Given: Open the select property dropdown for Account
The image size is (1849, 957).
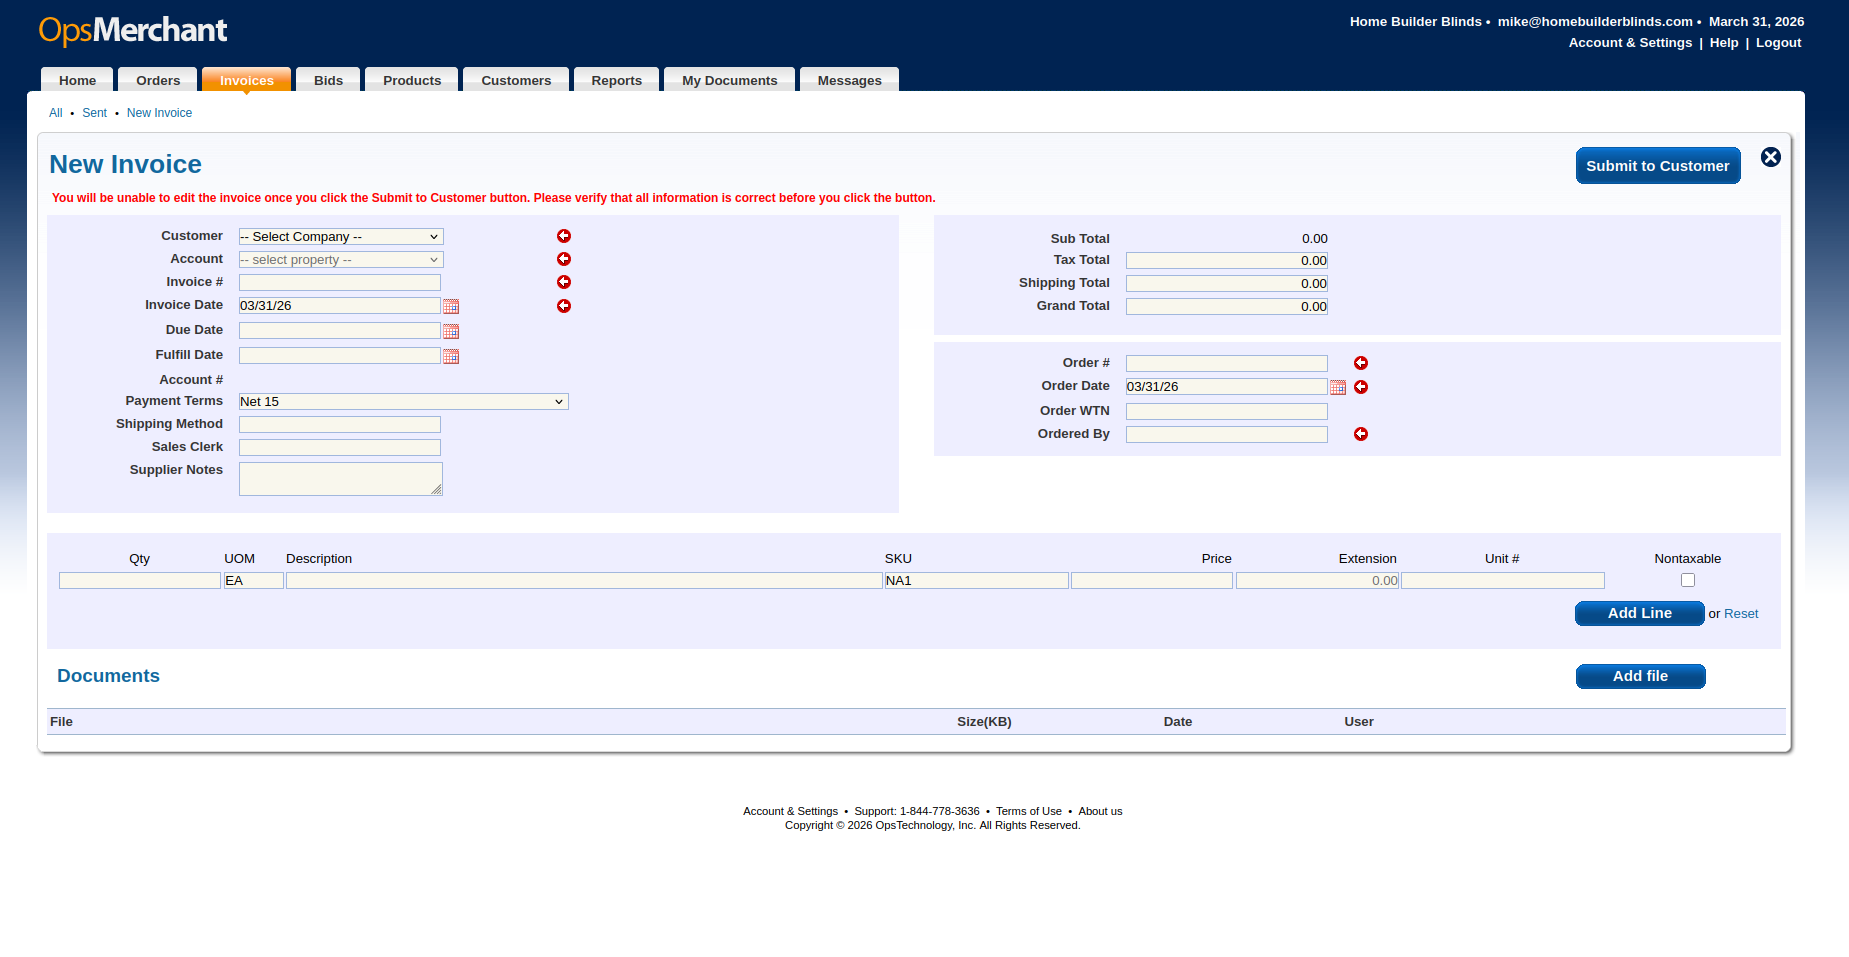Looking at the screenshot, I should coord(339,259).
